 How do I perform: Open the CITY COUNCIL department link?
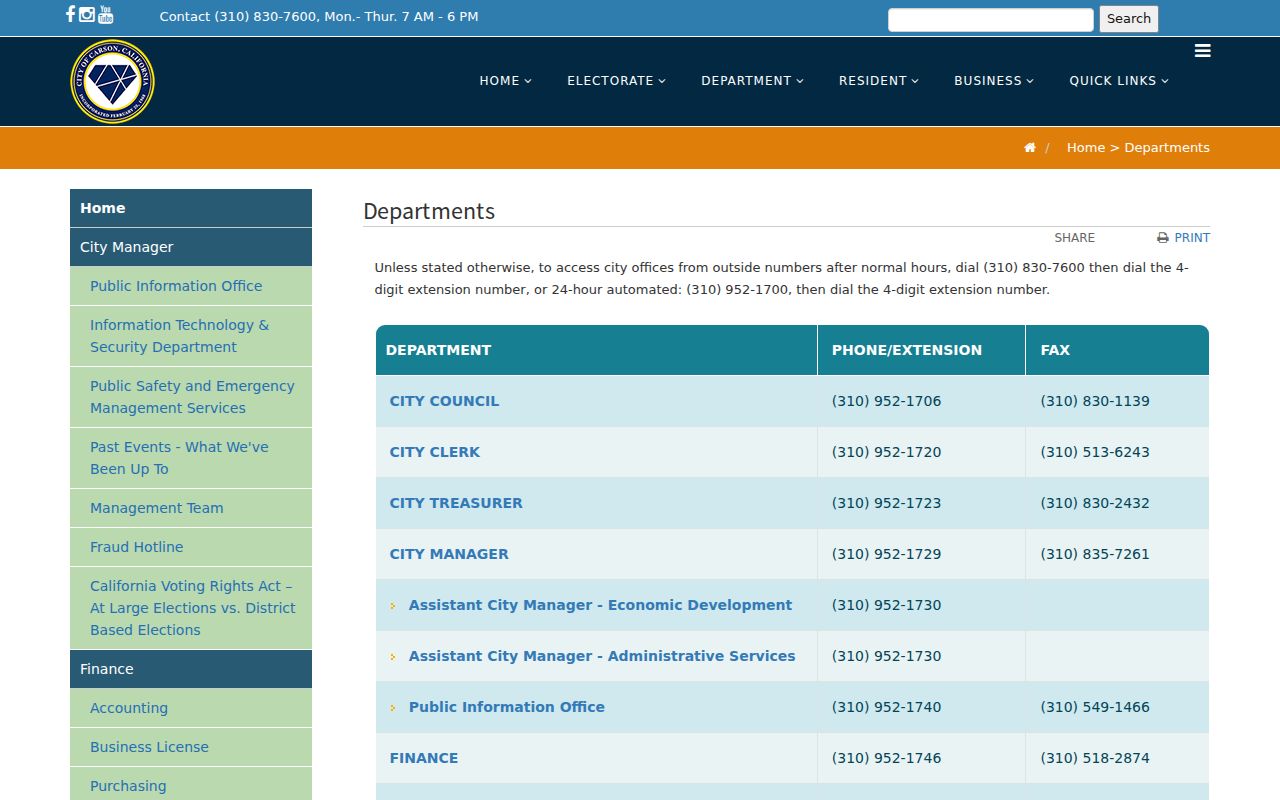pos(444,401)
